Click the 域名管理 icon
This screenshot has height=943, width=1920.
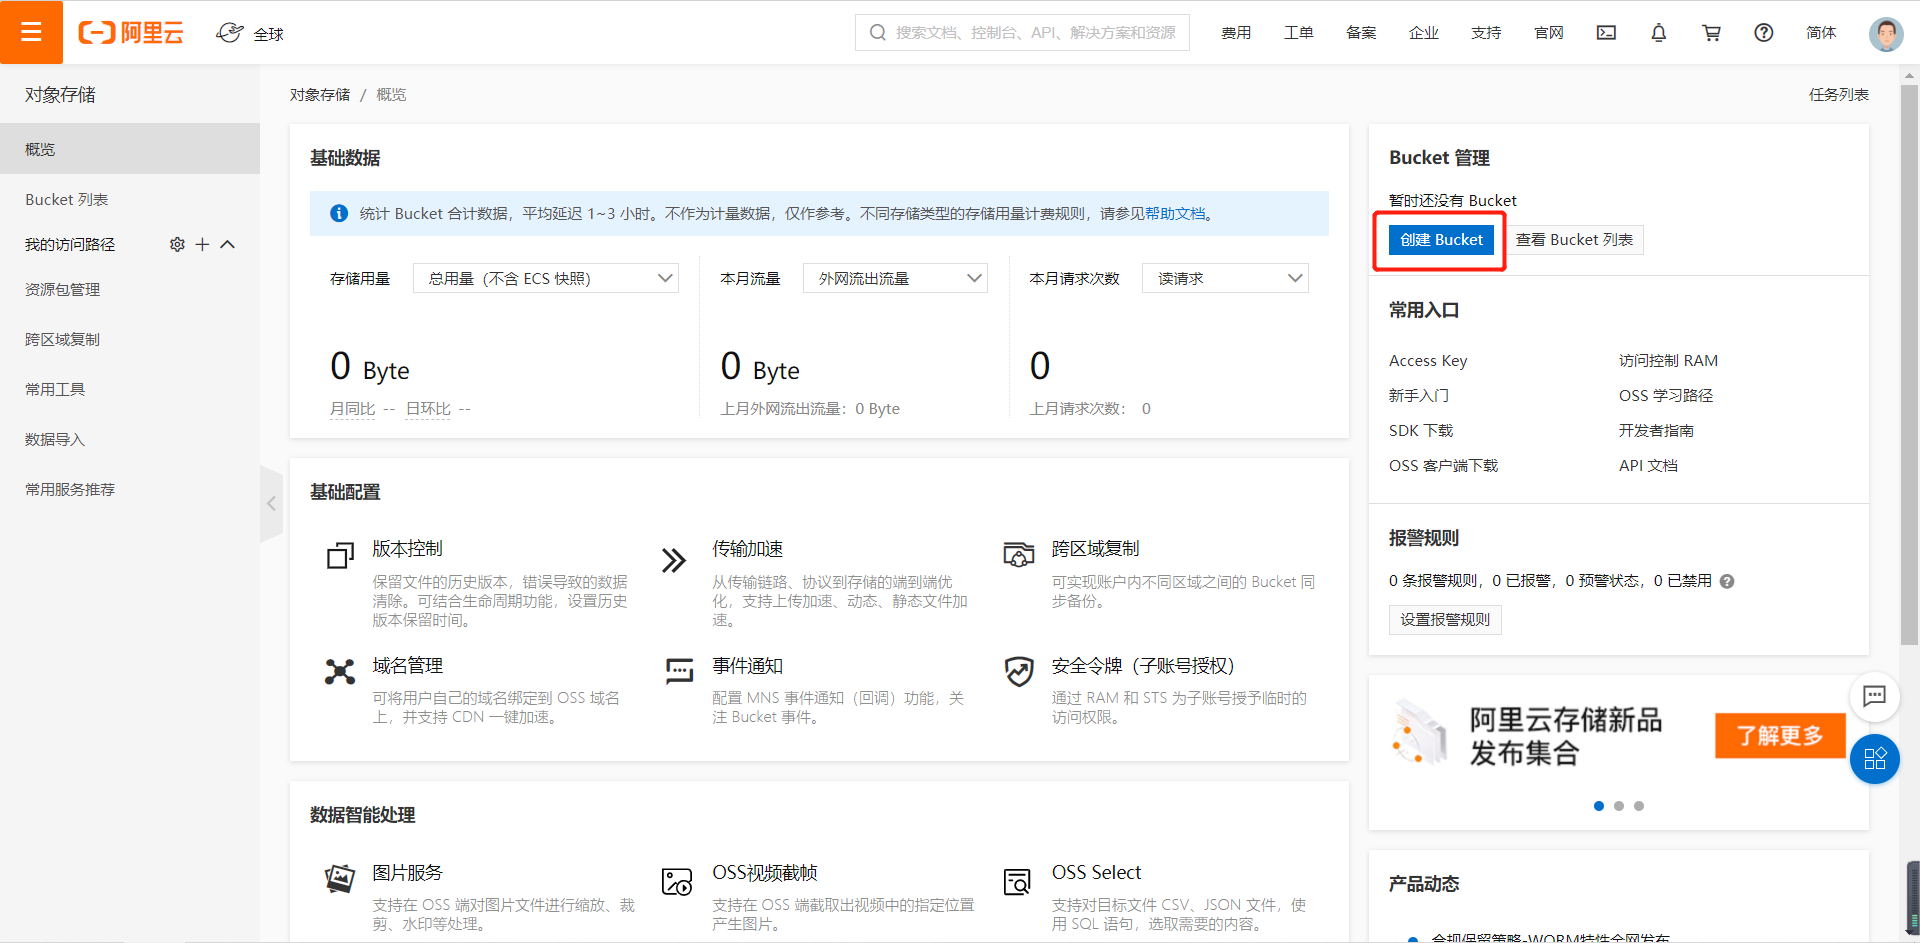click(x=340, y=671)
